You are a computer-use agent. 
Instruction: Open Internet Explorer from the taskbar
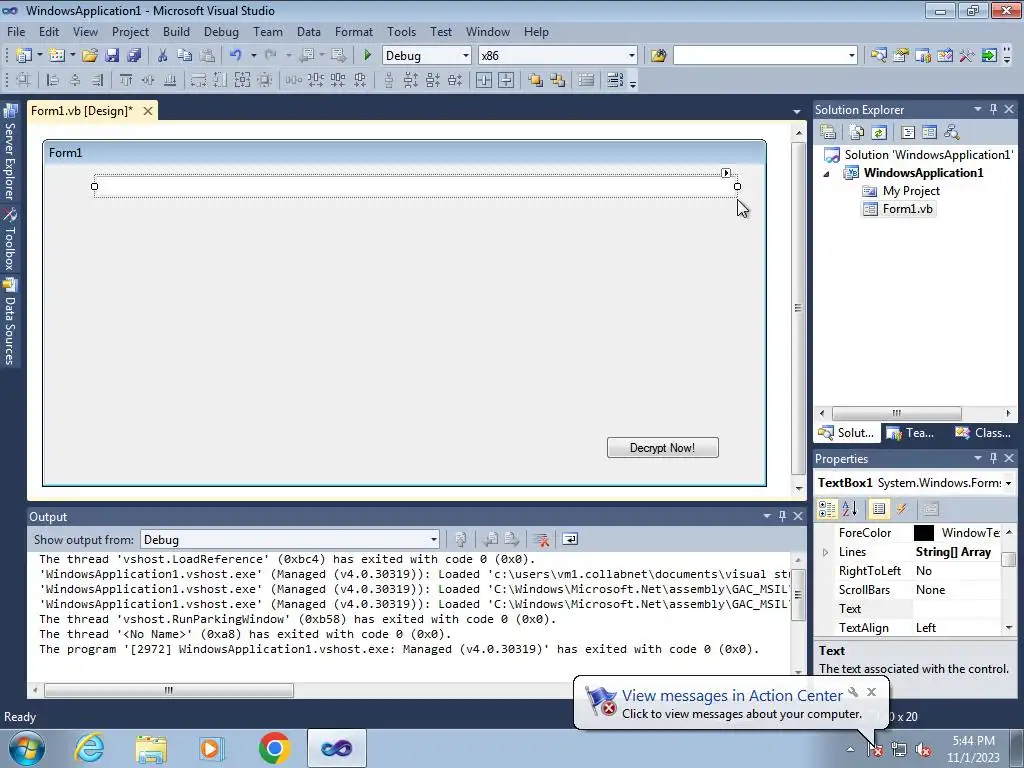[x=89, y=748]
